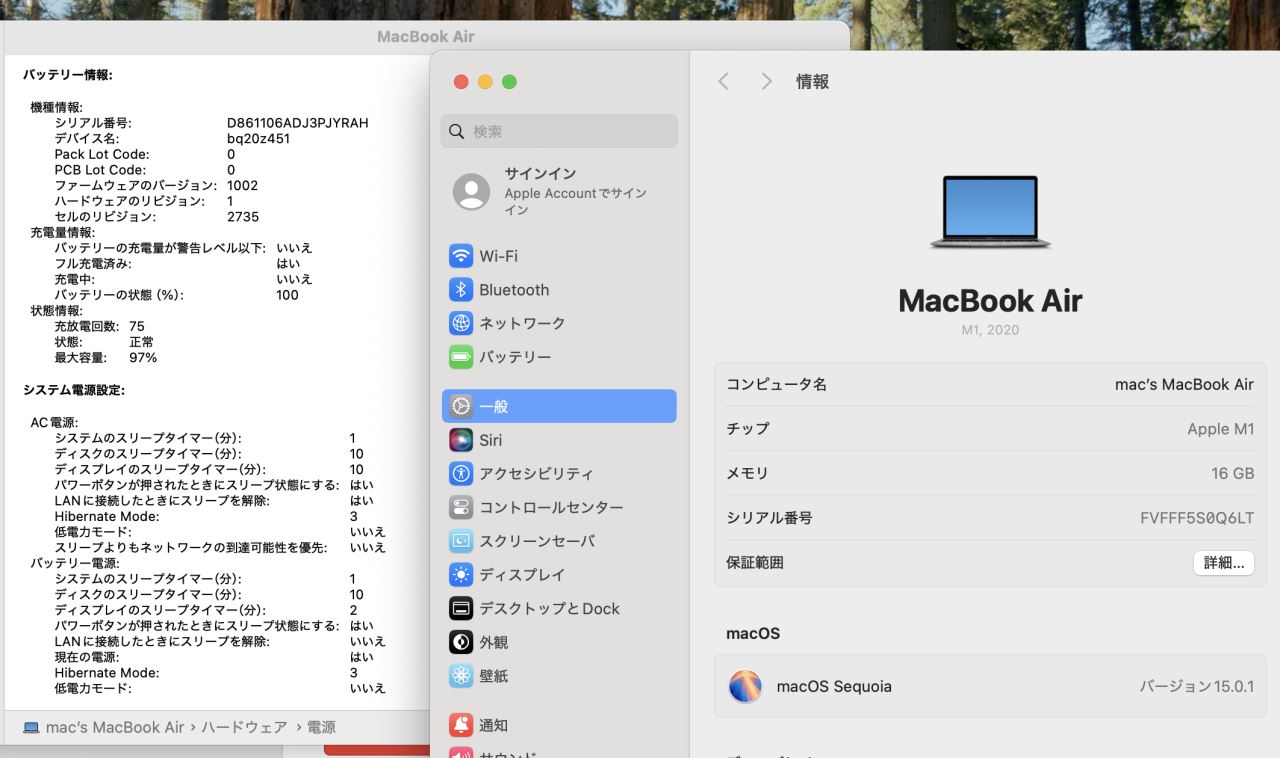
Task: Click the Apple M1 chip value
Action: 1220,429
